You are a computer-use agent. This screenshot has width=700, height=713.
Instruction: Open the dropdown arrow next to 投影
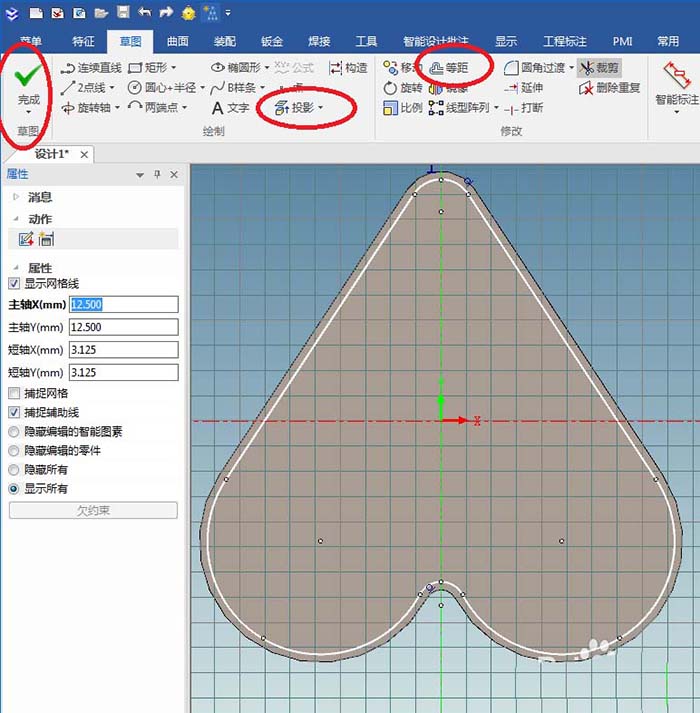(321, 108)
